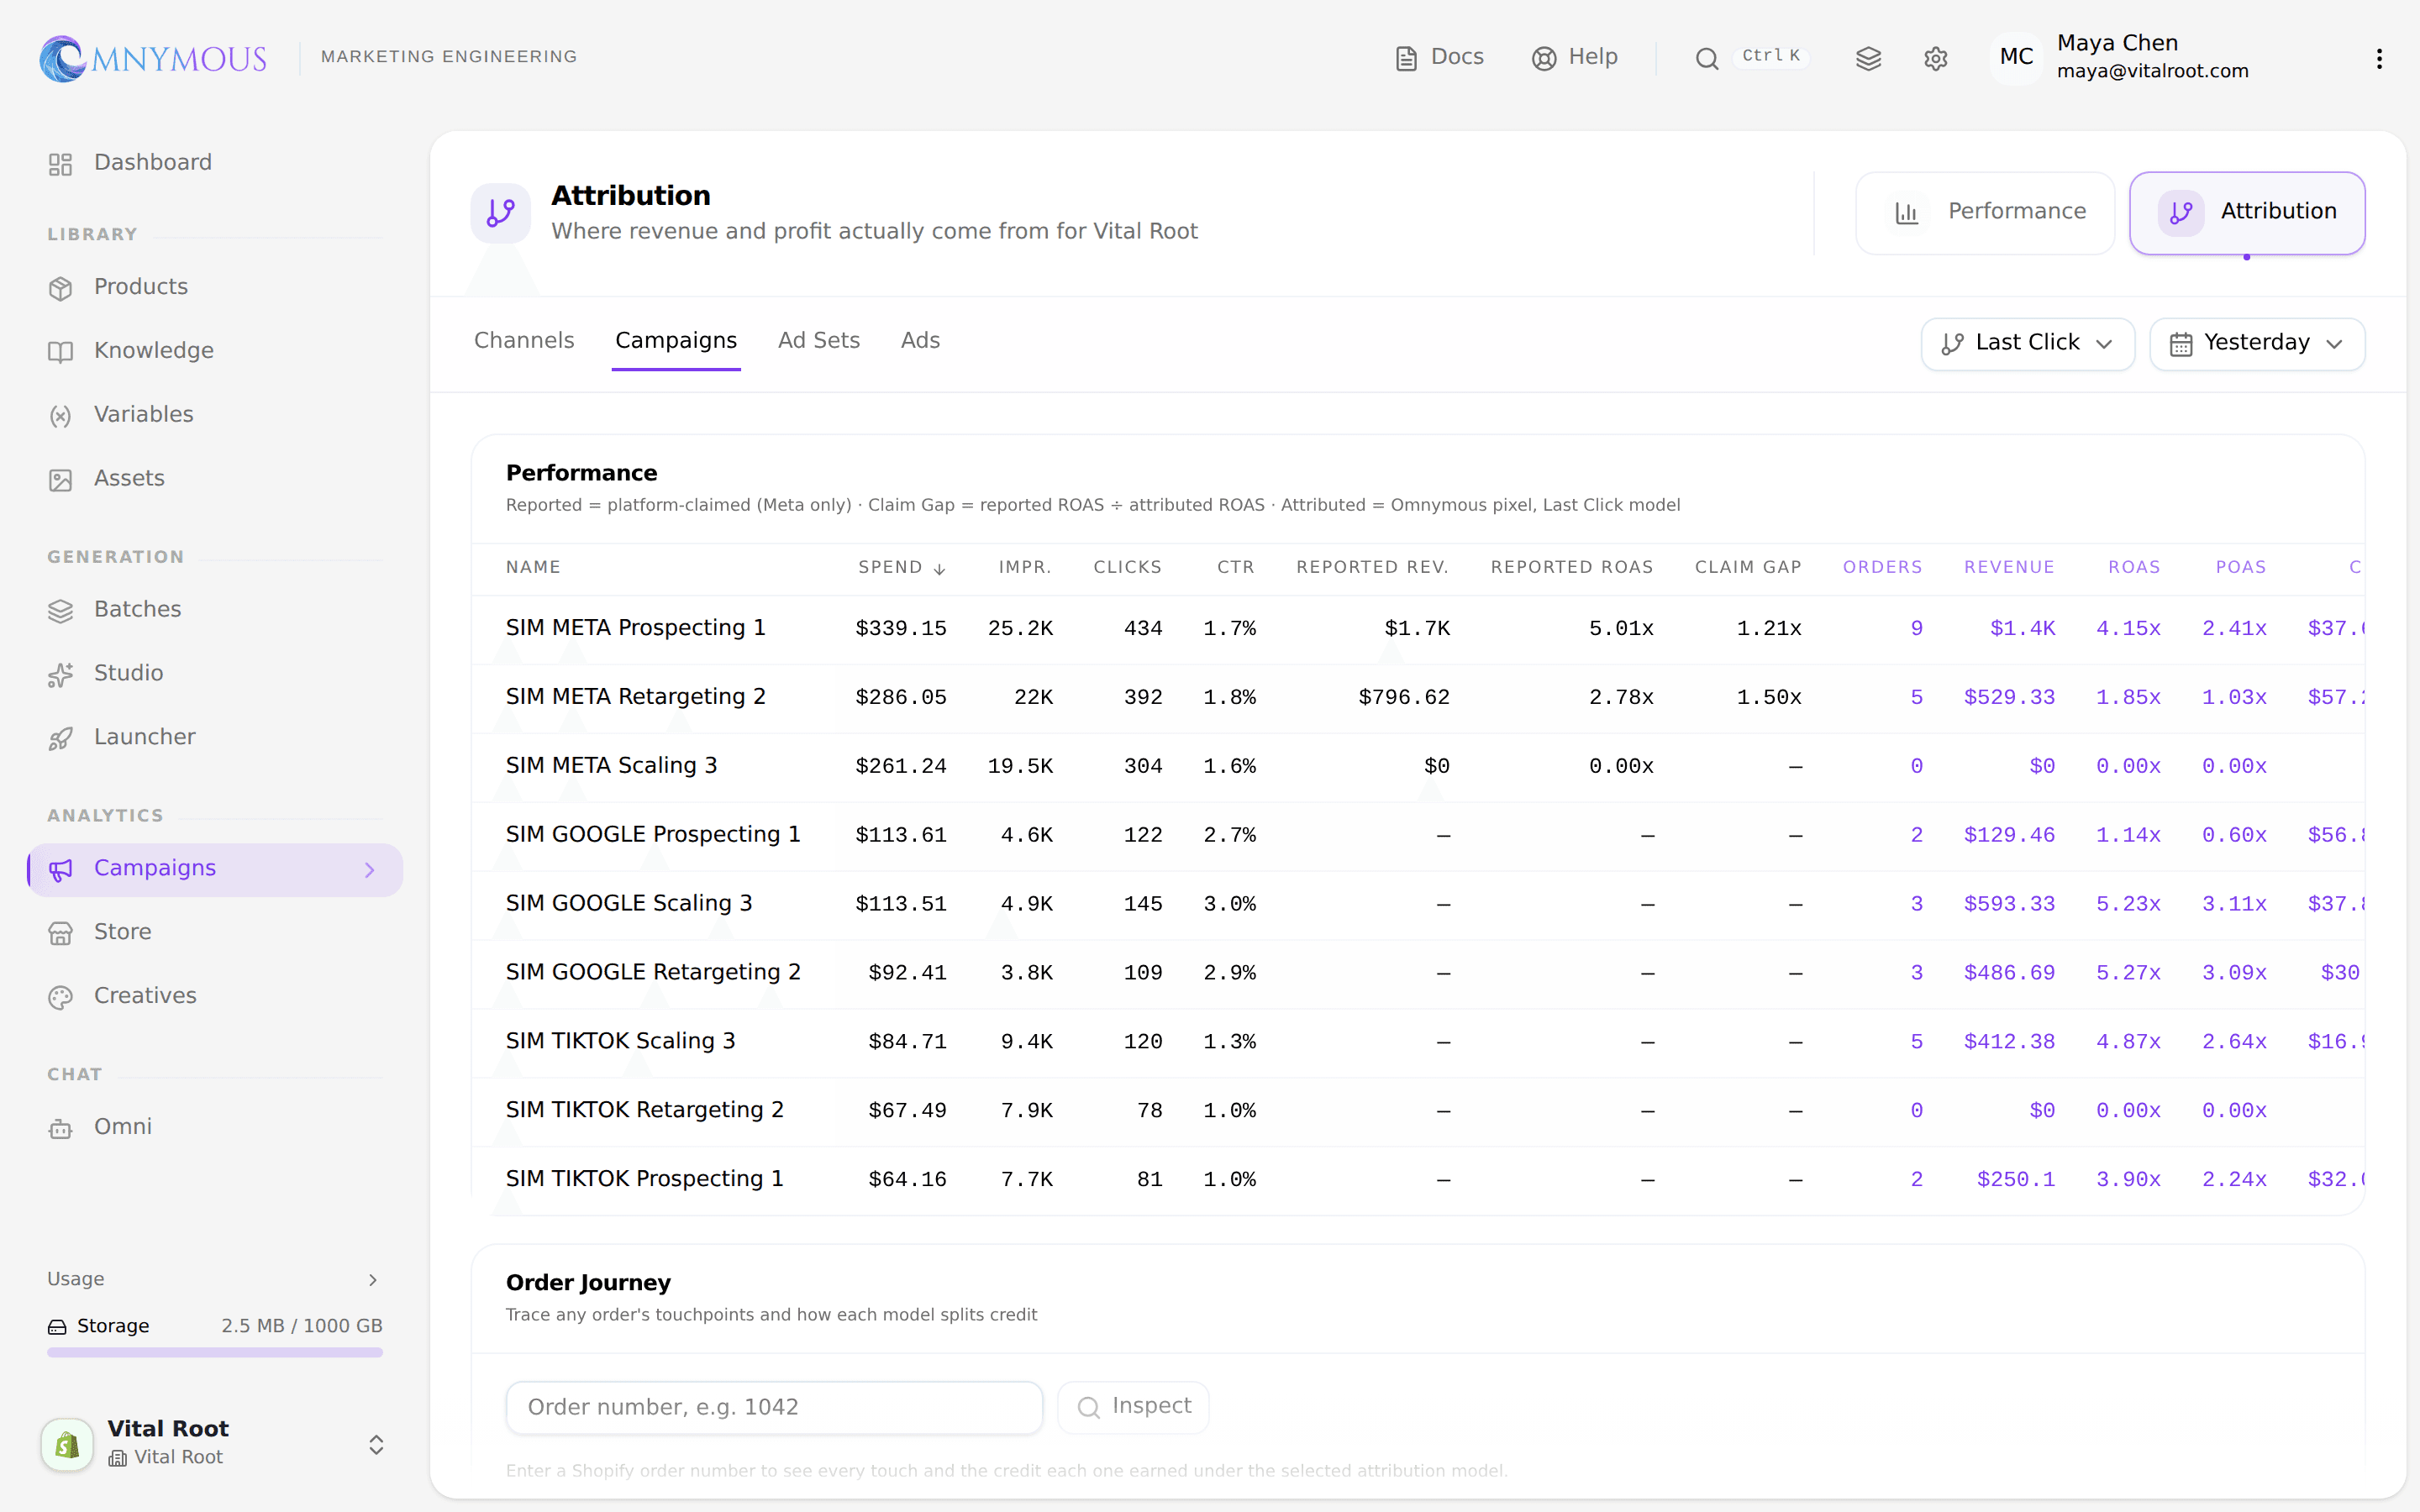The width and height of the screenshot is (2420, 1512).
Task: Click the Storage usage bar
Action: pos(214,1353)
